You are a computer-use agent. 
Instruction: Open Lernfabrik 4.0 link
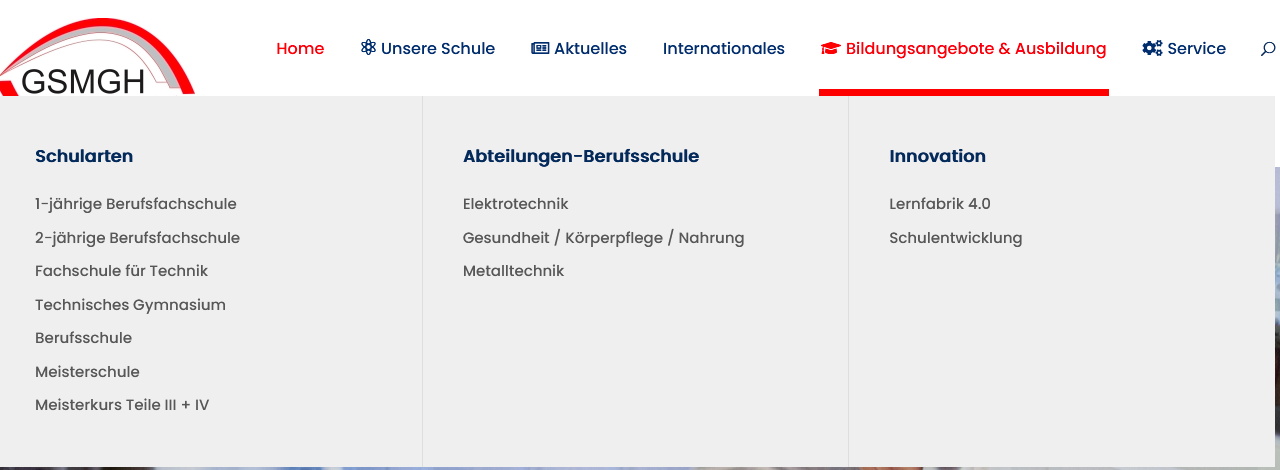coord(939,204)
